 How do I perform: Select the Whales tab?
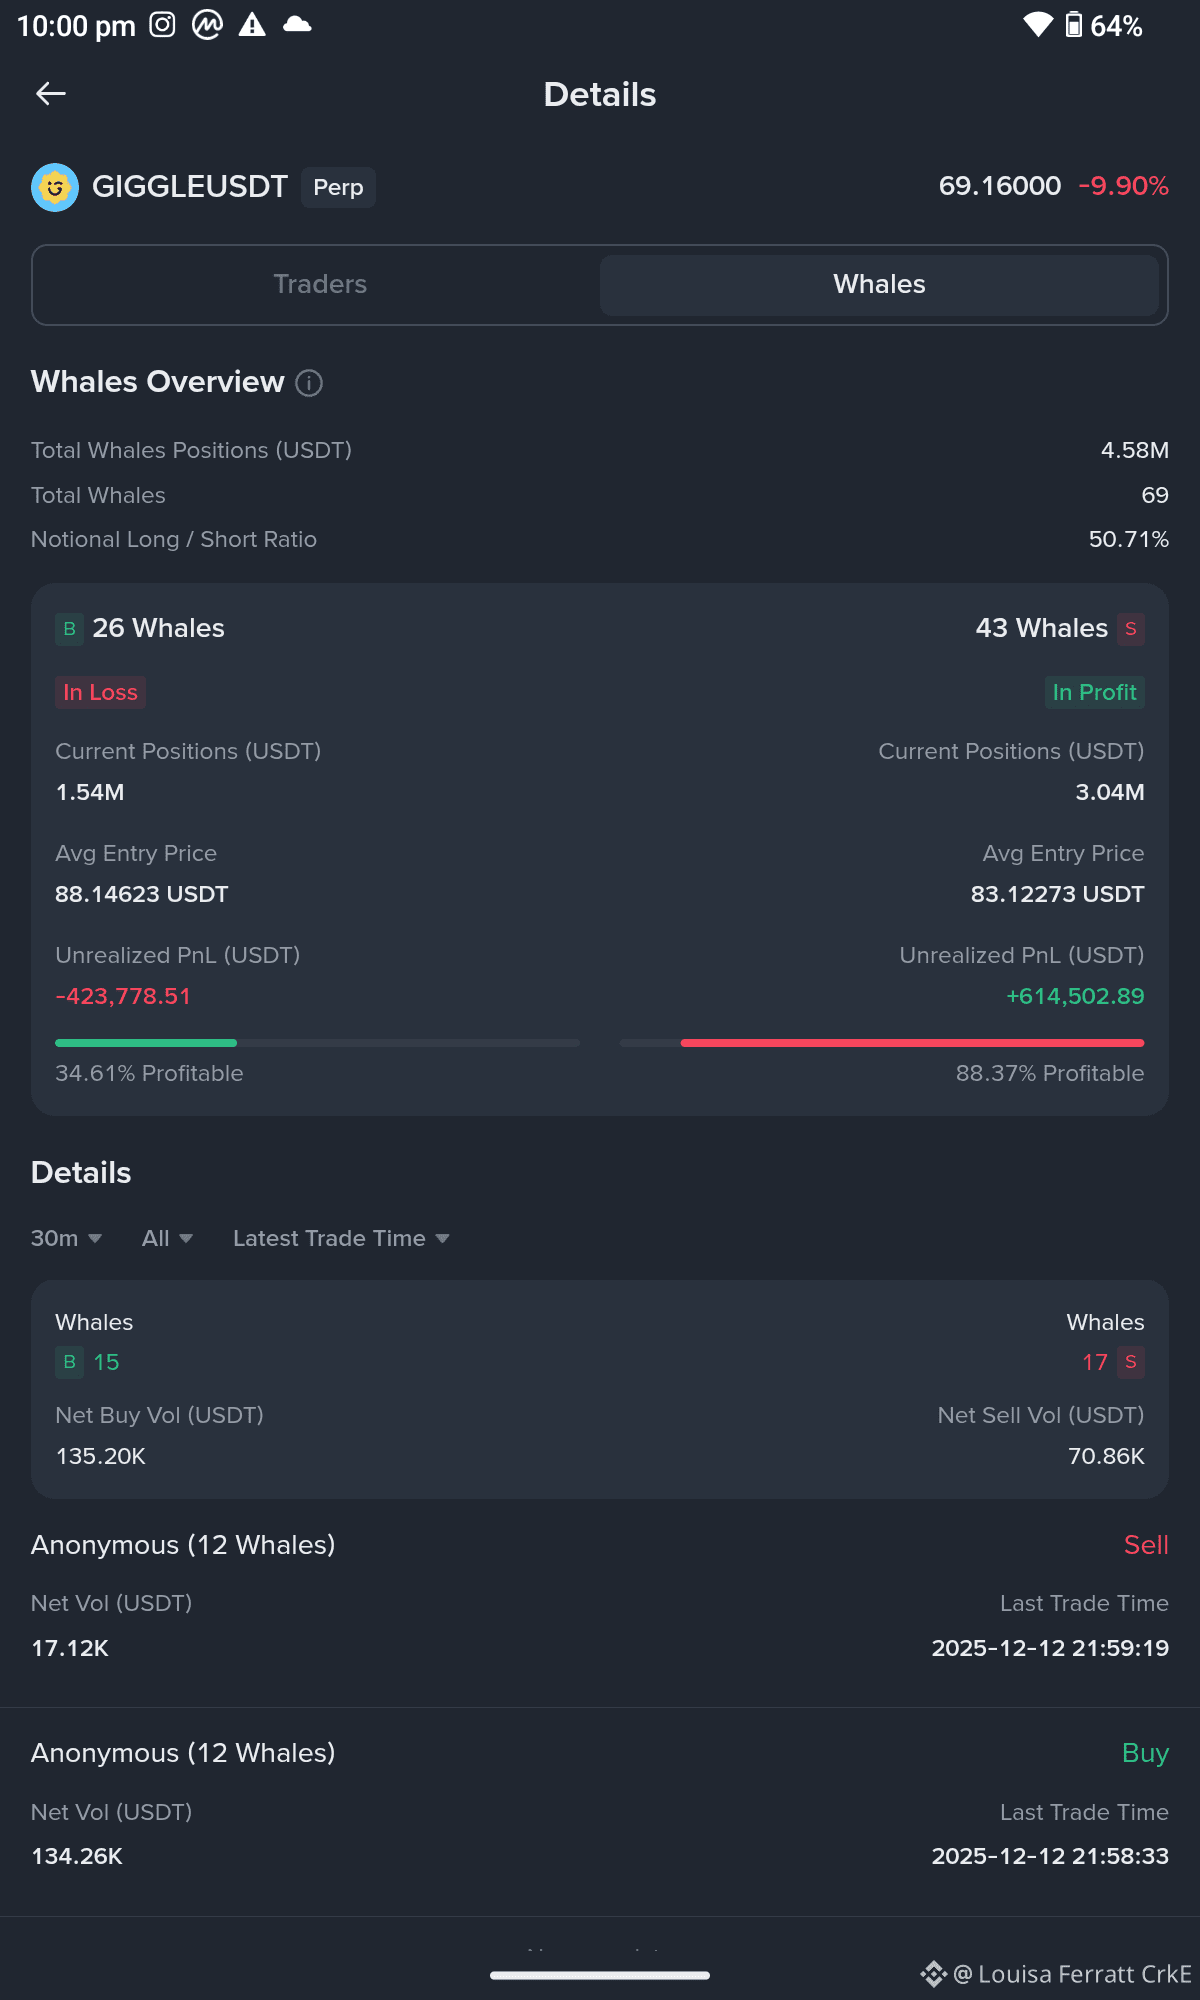pyautogui.click(x=879, y=285)
